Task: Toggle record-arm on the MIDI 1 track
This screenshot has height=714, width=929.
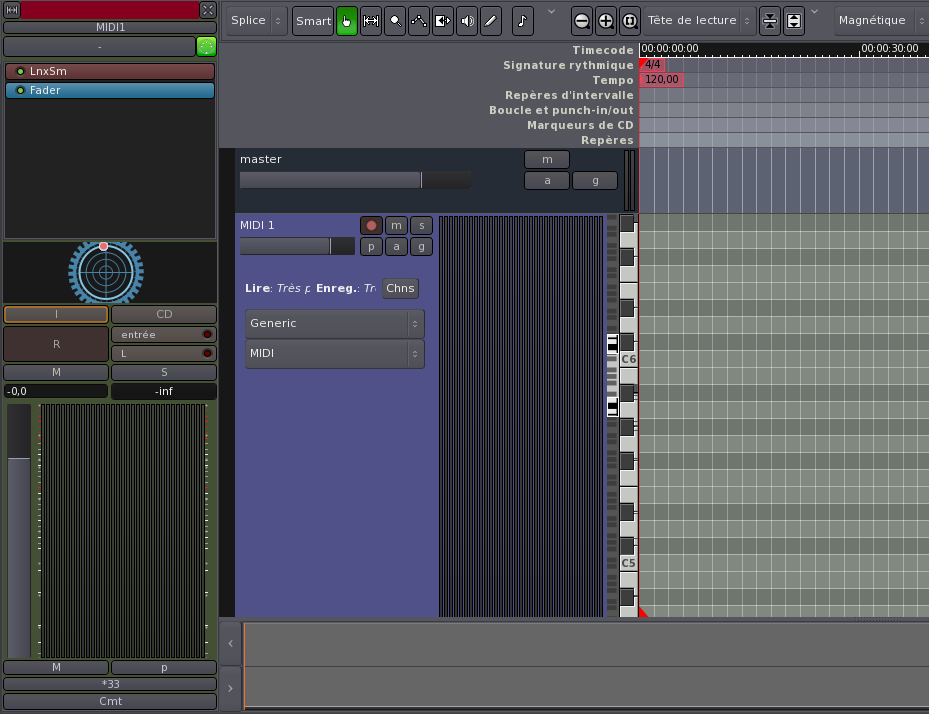Action: point(371,226)
